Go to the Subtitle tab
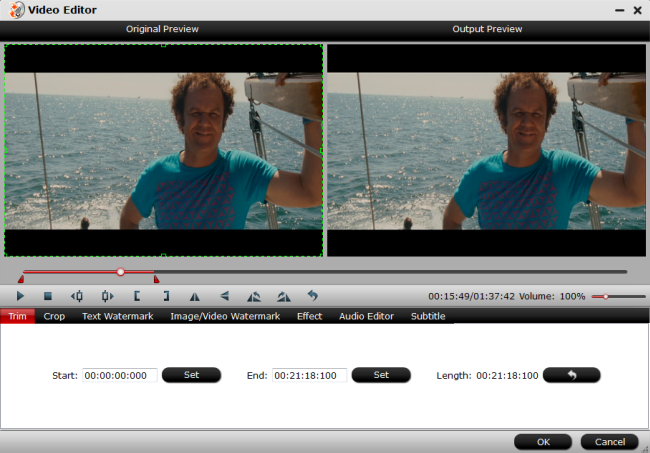This screenshot has width=650, height=453. click(428, 316)
